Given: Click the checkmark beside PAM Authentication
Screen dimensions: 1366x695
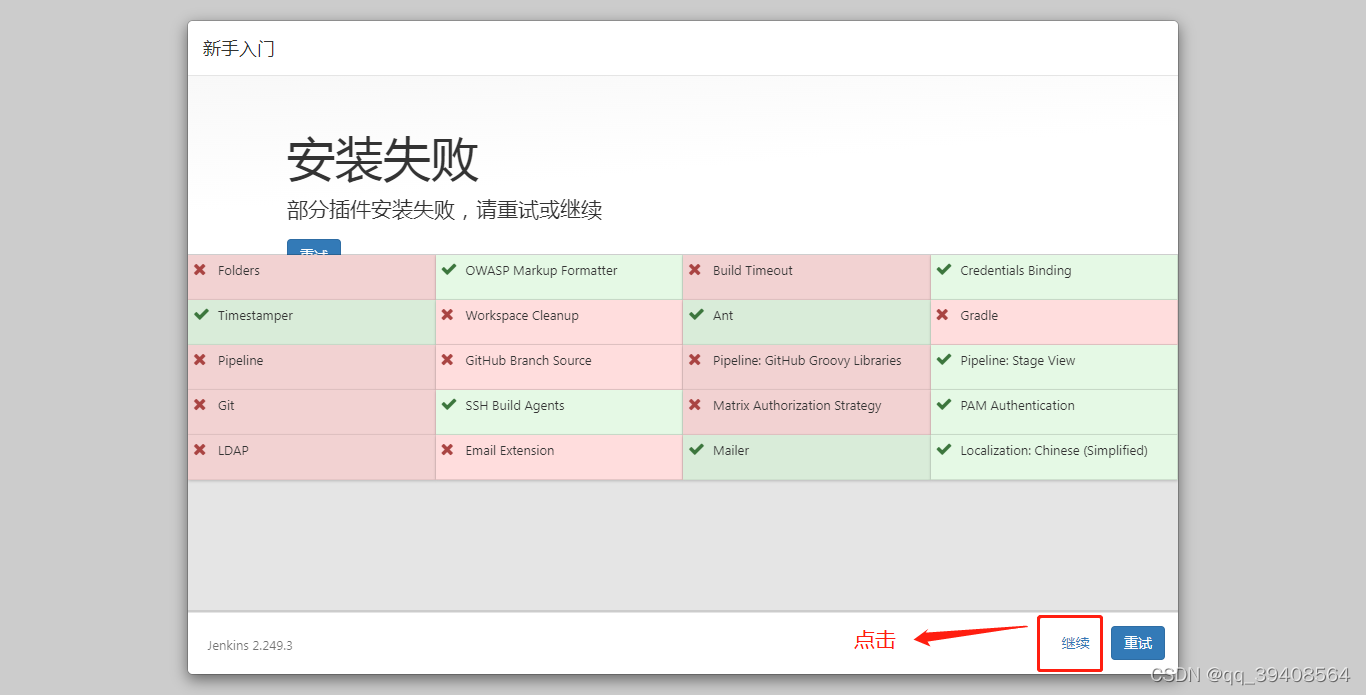Looking at the screenshot, I should coord(943,405).
